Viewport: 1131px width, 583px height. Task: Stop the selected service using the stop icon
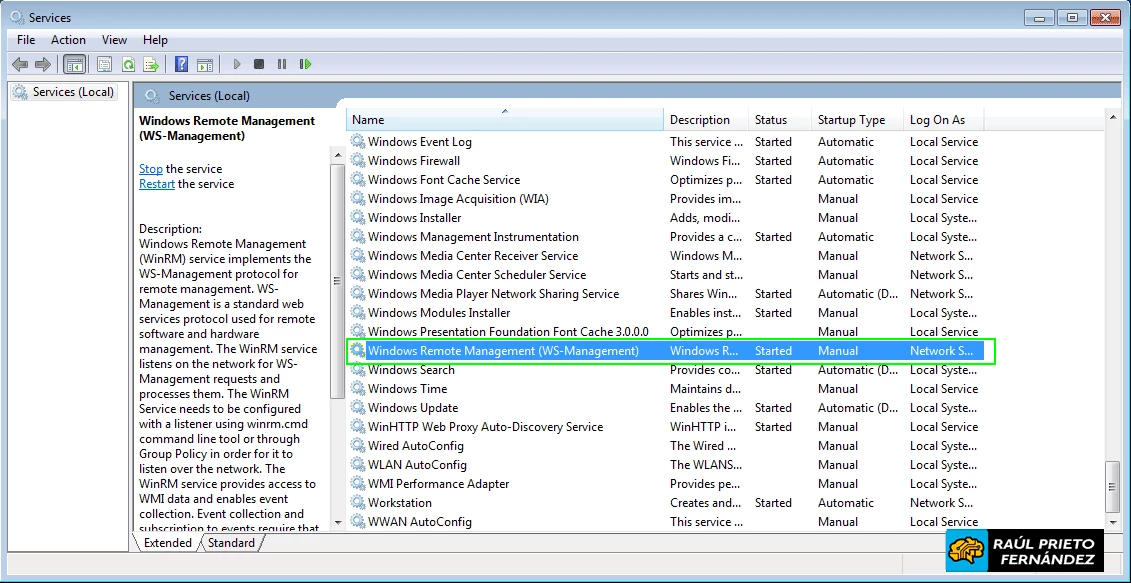coord(258,64)
